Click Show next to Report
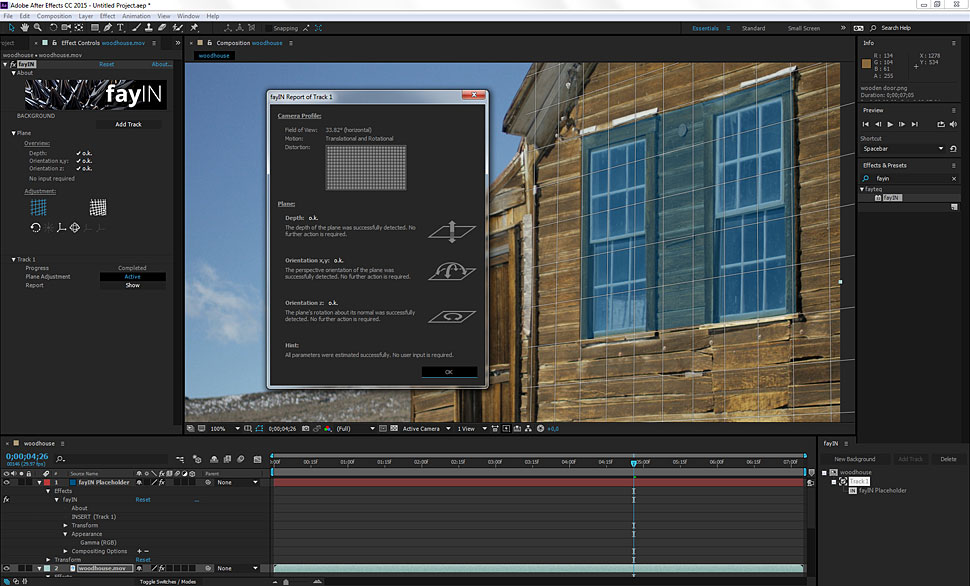This screenshot has height=586, width=970. (133, 285)
